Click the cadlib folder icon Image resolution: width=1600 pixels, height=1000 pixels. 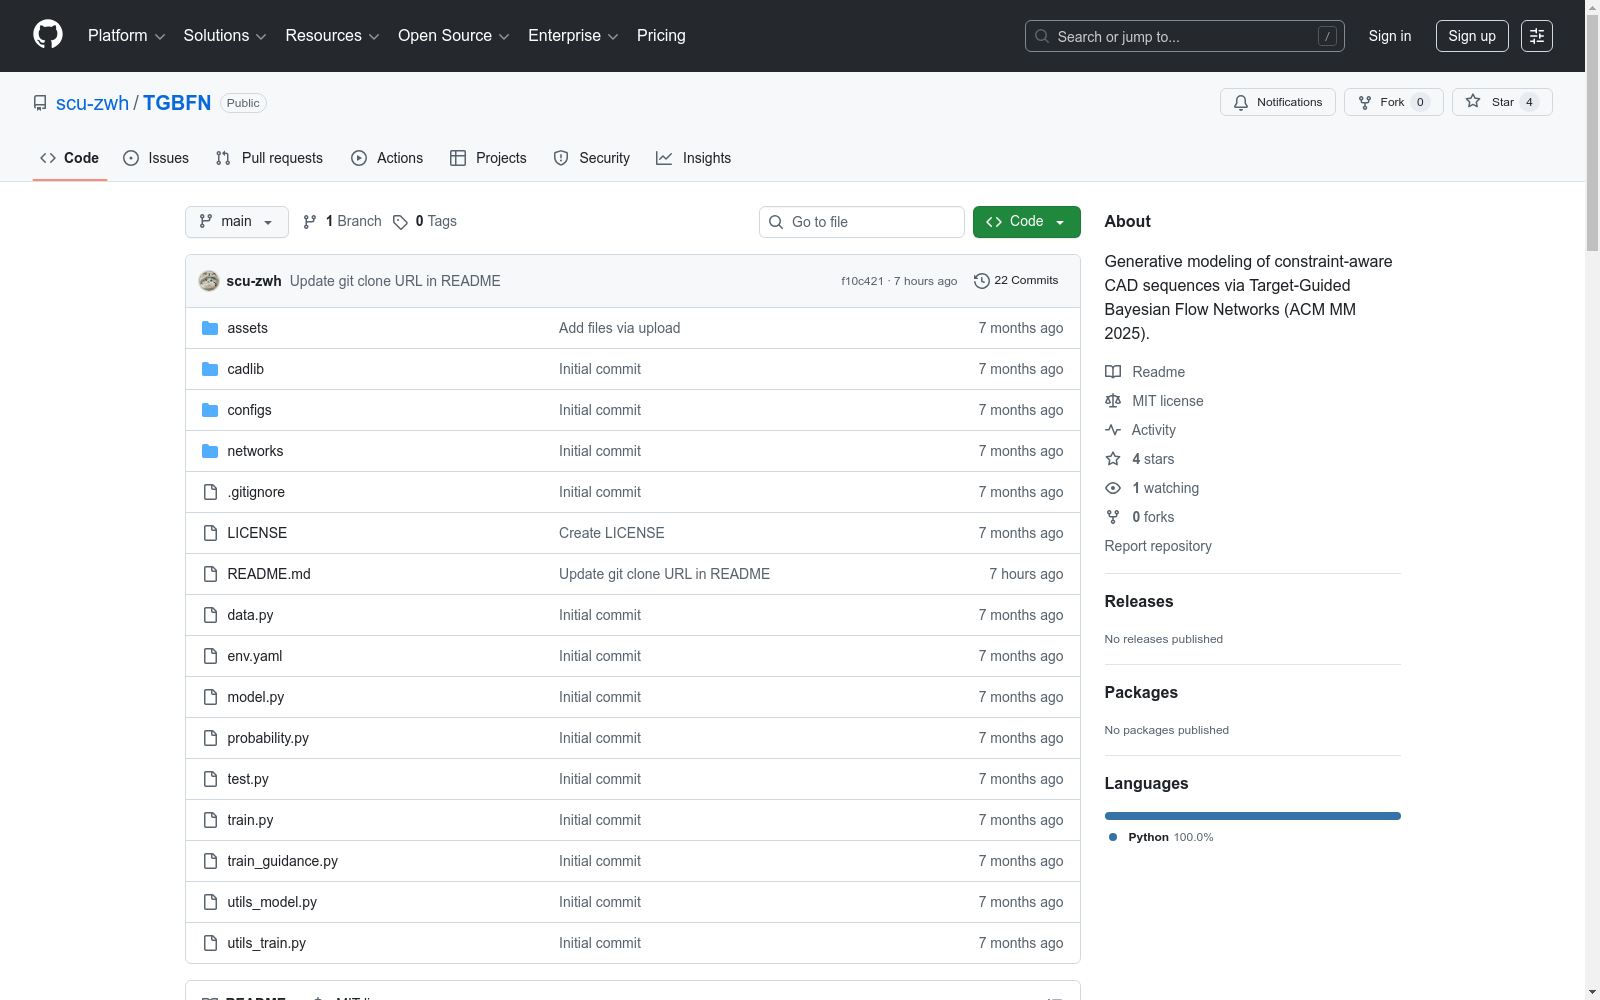(210, 369)
